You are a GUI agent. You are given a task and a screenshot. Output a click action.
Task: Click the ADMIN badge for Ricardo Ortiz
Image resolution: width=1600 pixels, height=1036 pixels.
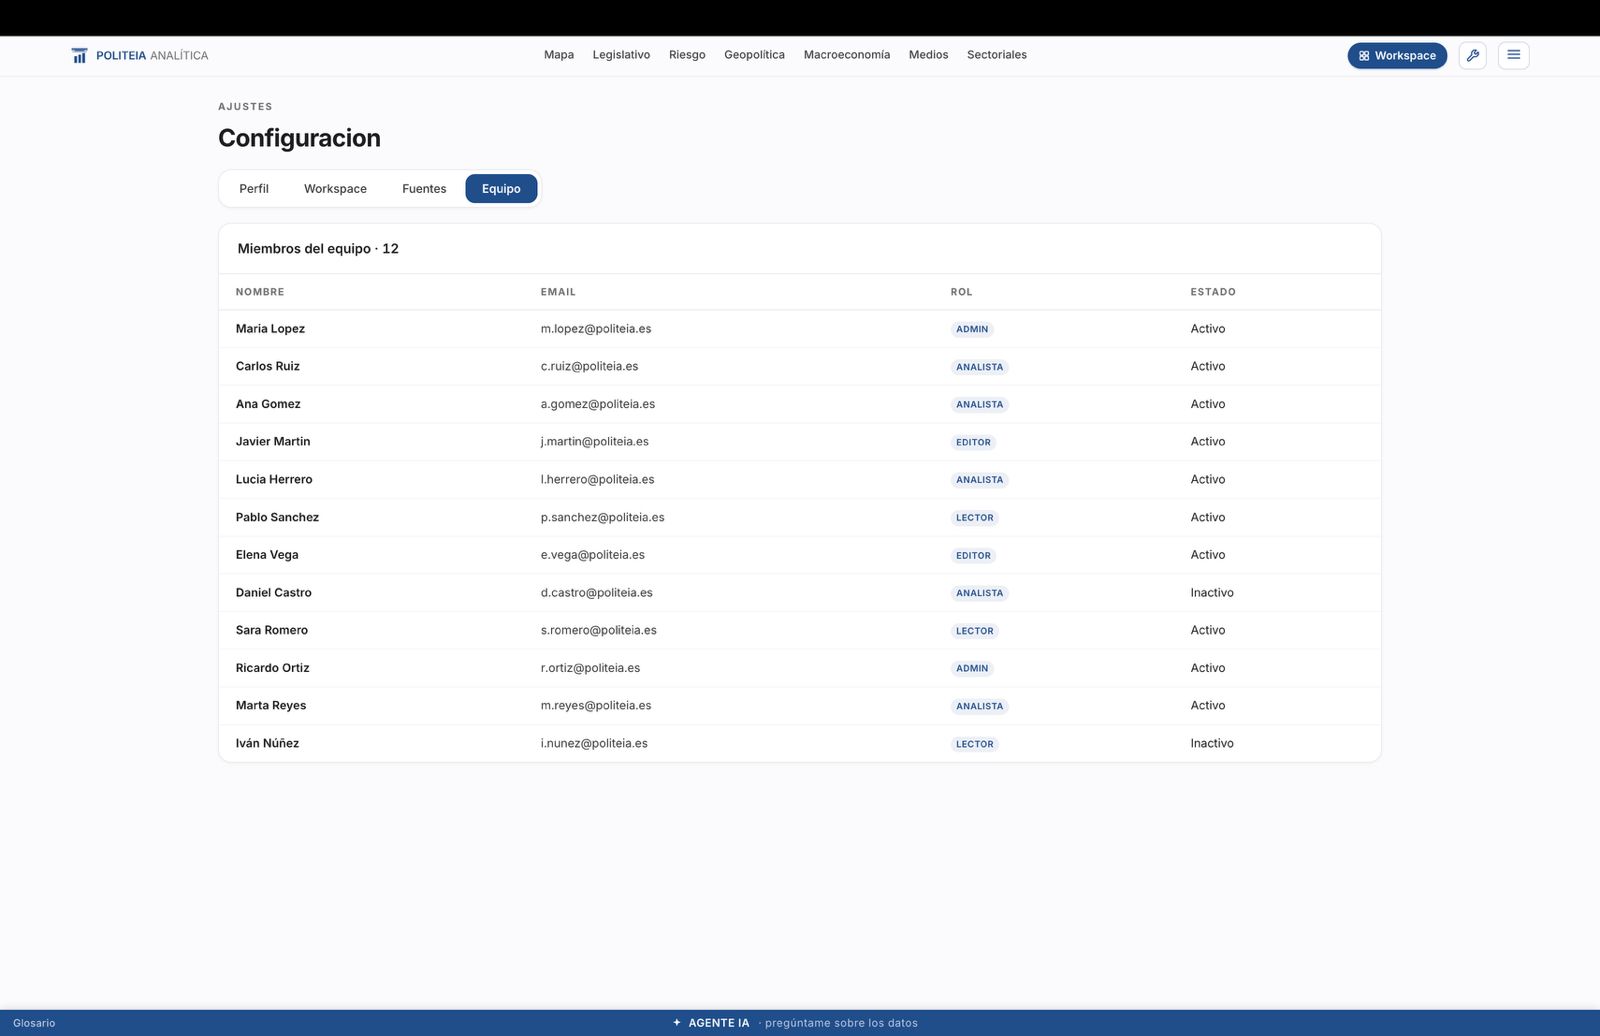(972, 668)
